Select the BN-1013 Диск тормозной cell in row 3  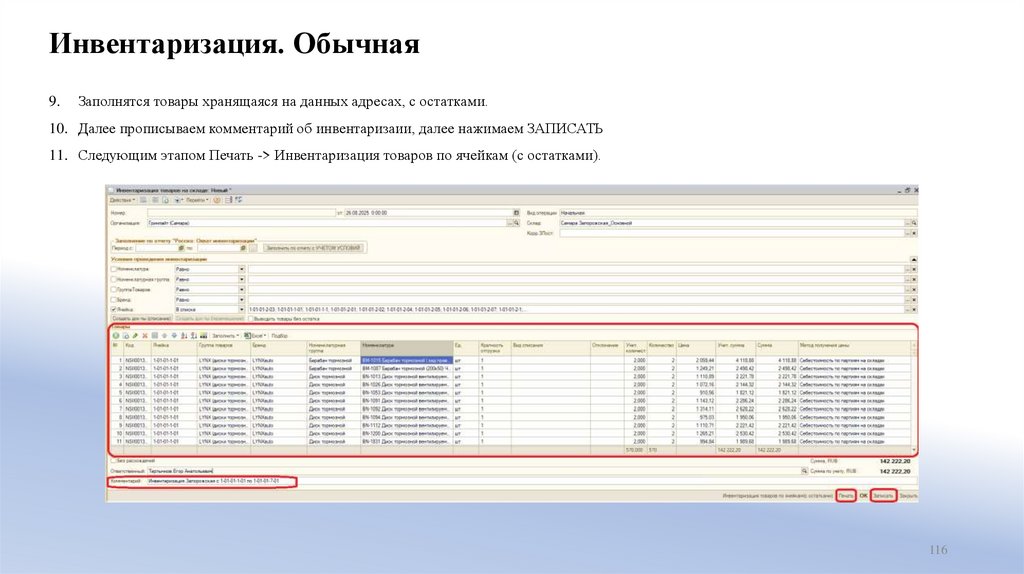click(407, 376)
